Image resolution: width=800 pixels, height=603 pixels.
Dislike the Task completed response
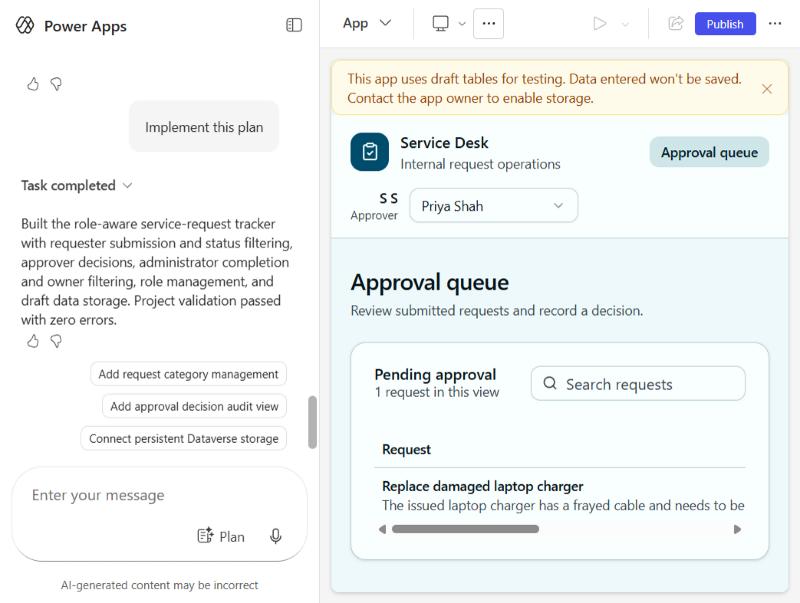pos(56,341)
